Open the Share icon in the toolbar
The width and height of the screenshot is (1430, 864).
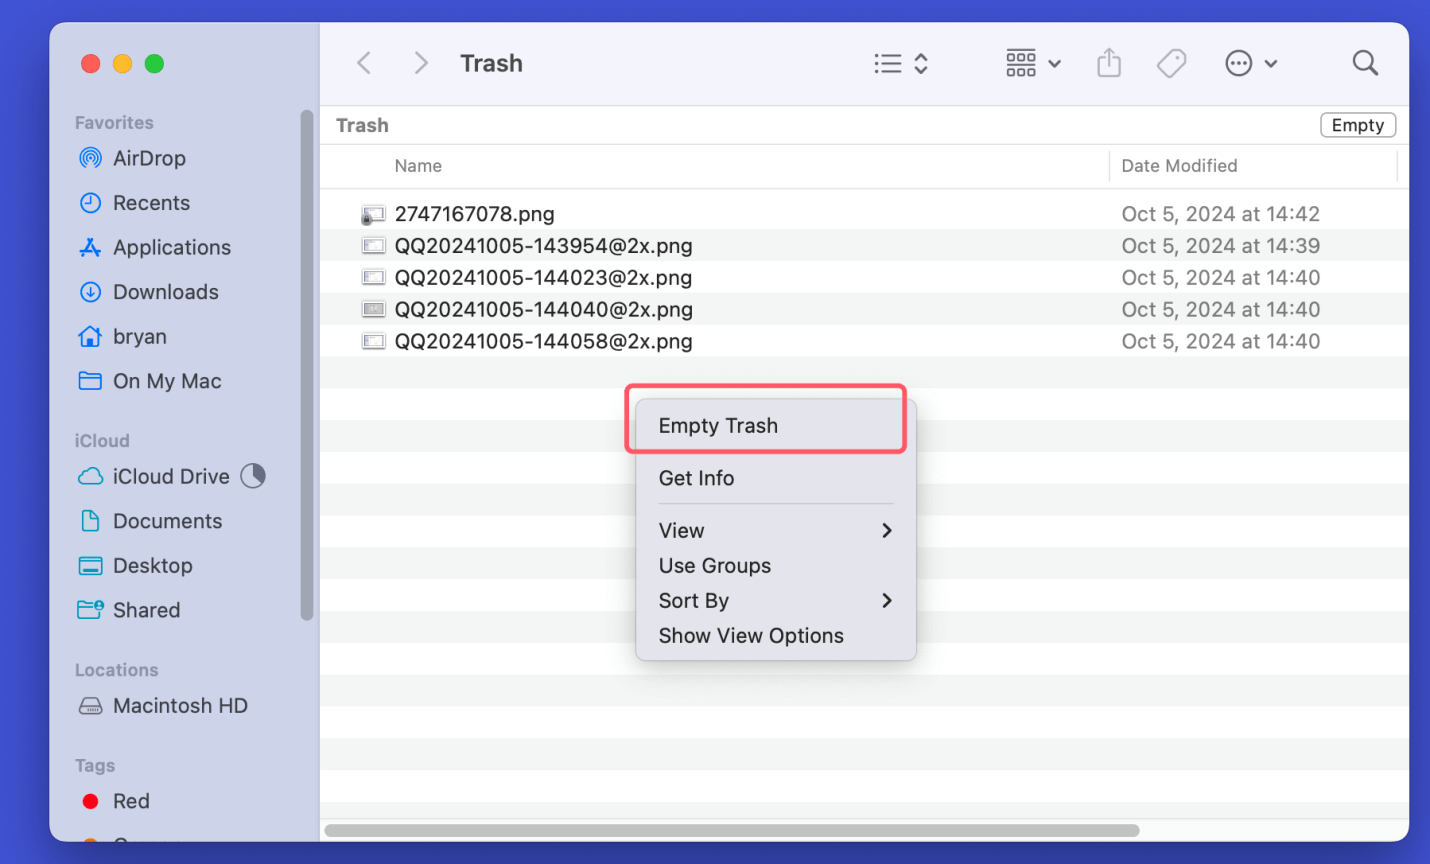pyautogui.click(x=1109, y=62)
